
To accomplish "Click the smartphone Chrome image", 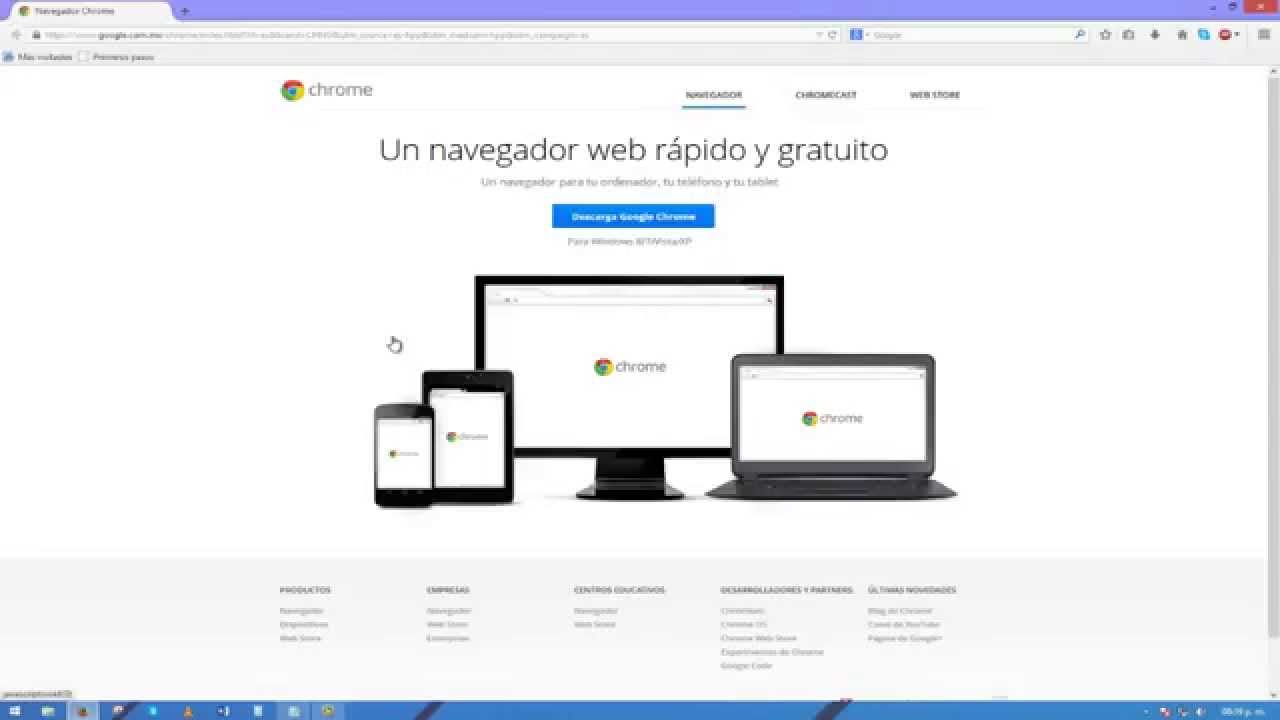I will click(404, 455).
